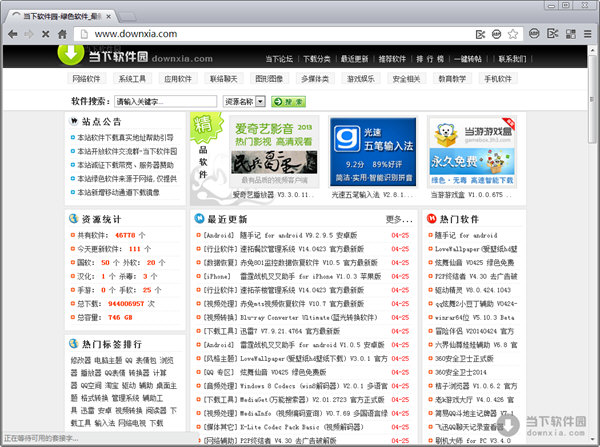The width and height of the screenshot is (600, 447).
Task: Click the browser forward arrow
Action: click(x=29, y=34)
